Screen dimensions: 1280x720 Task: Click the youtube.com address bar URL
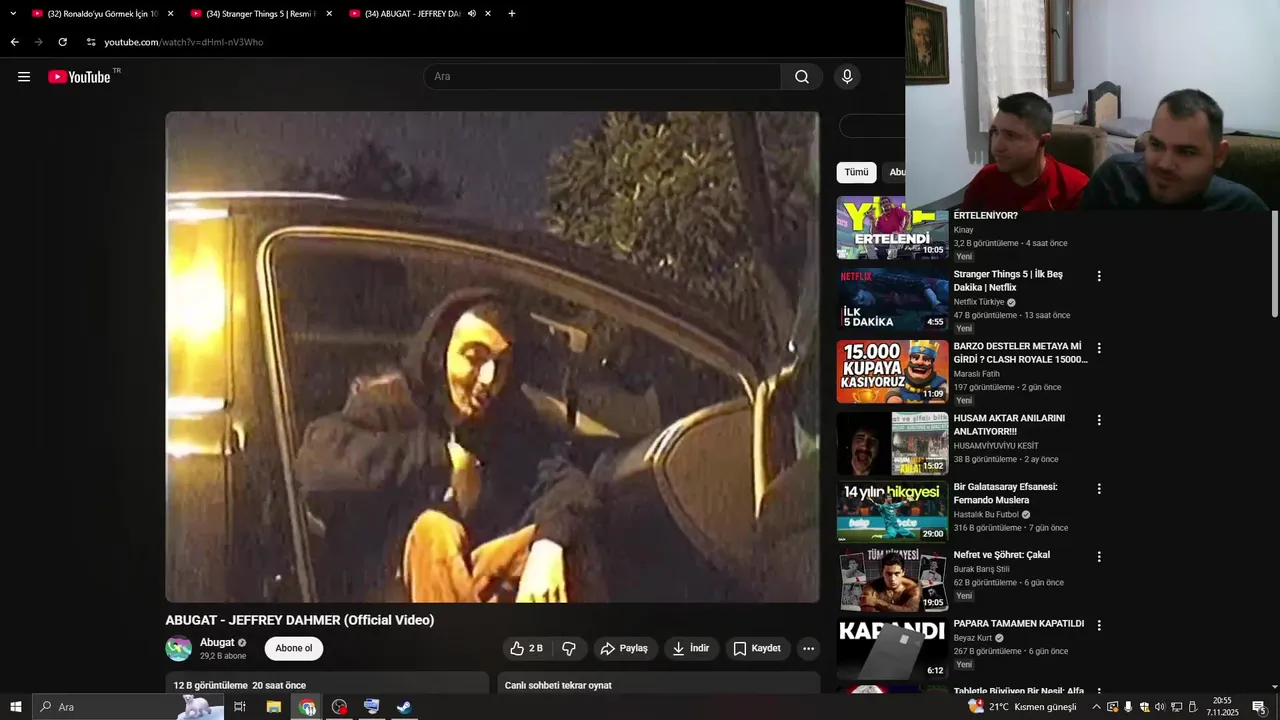[184, 42]
